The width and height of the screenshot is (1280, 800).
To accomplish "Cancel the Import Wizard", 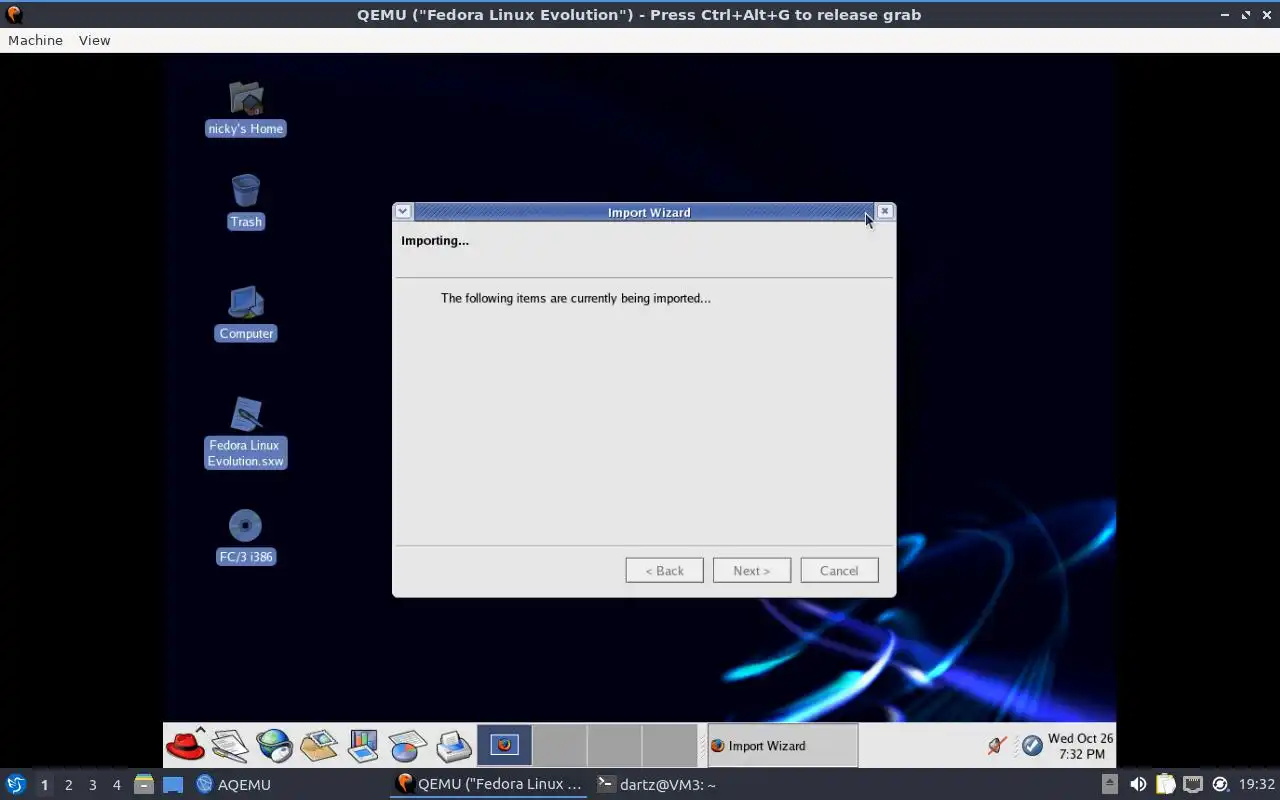I will [x=839, y=570].
